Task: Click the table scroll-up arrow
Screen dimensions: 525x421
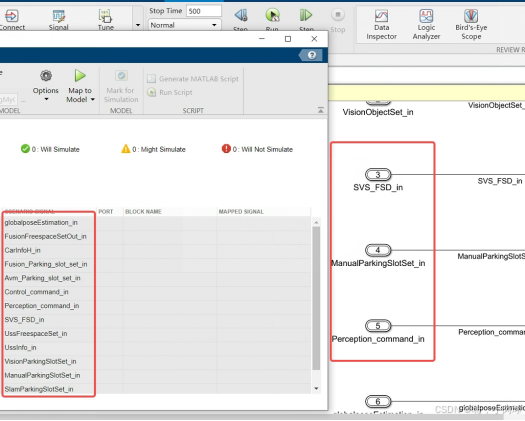Action: [316, 222]
